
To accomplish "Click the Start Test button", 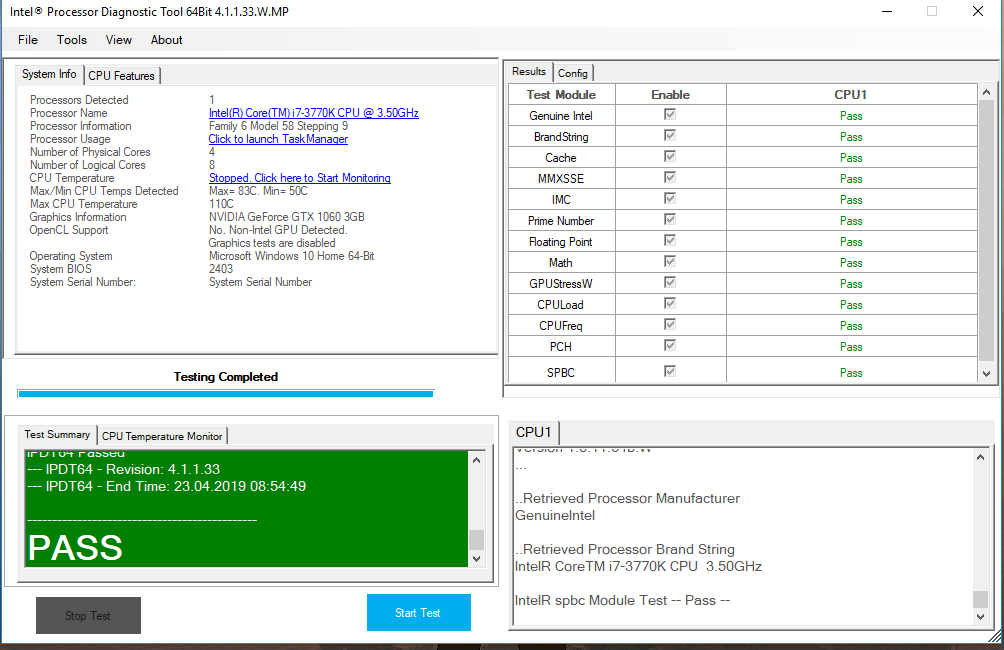I will 419,613.
